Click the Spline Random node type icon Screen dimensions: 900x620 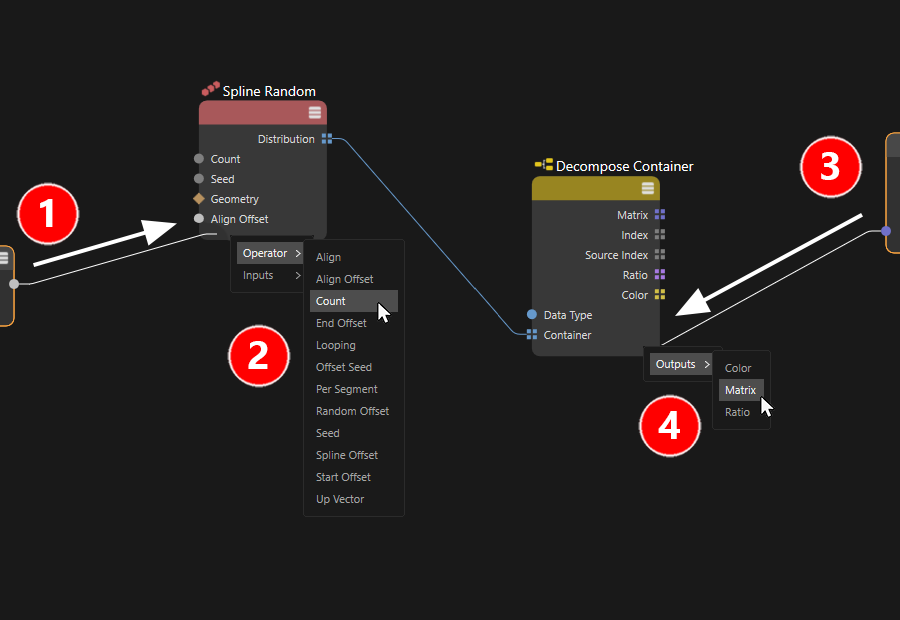coord(211,88)
